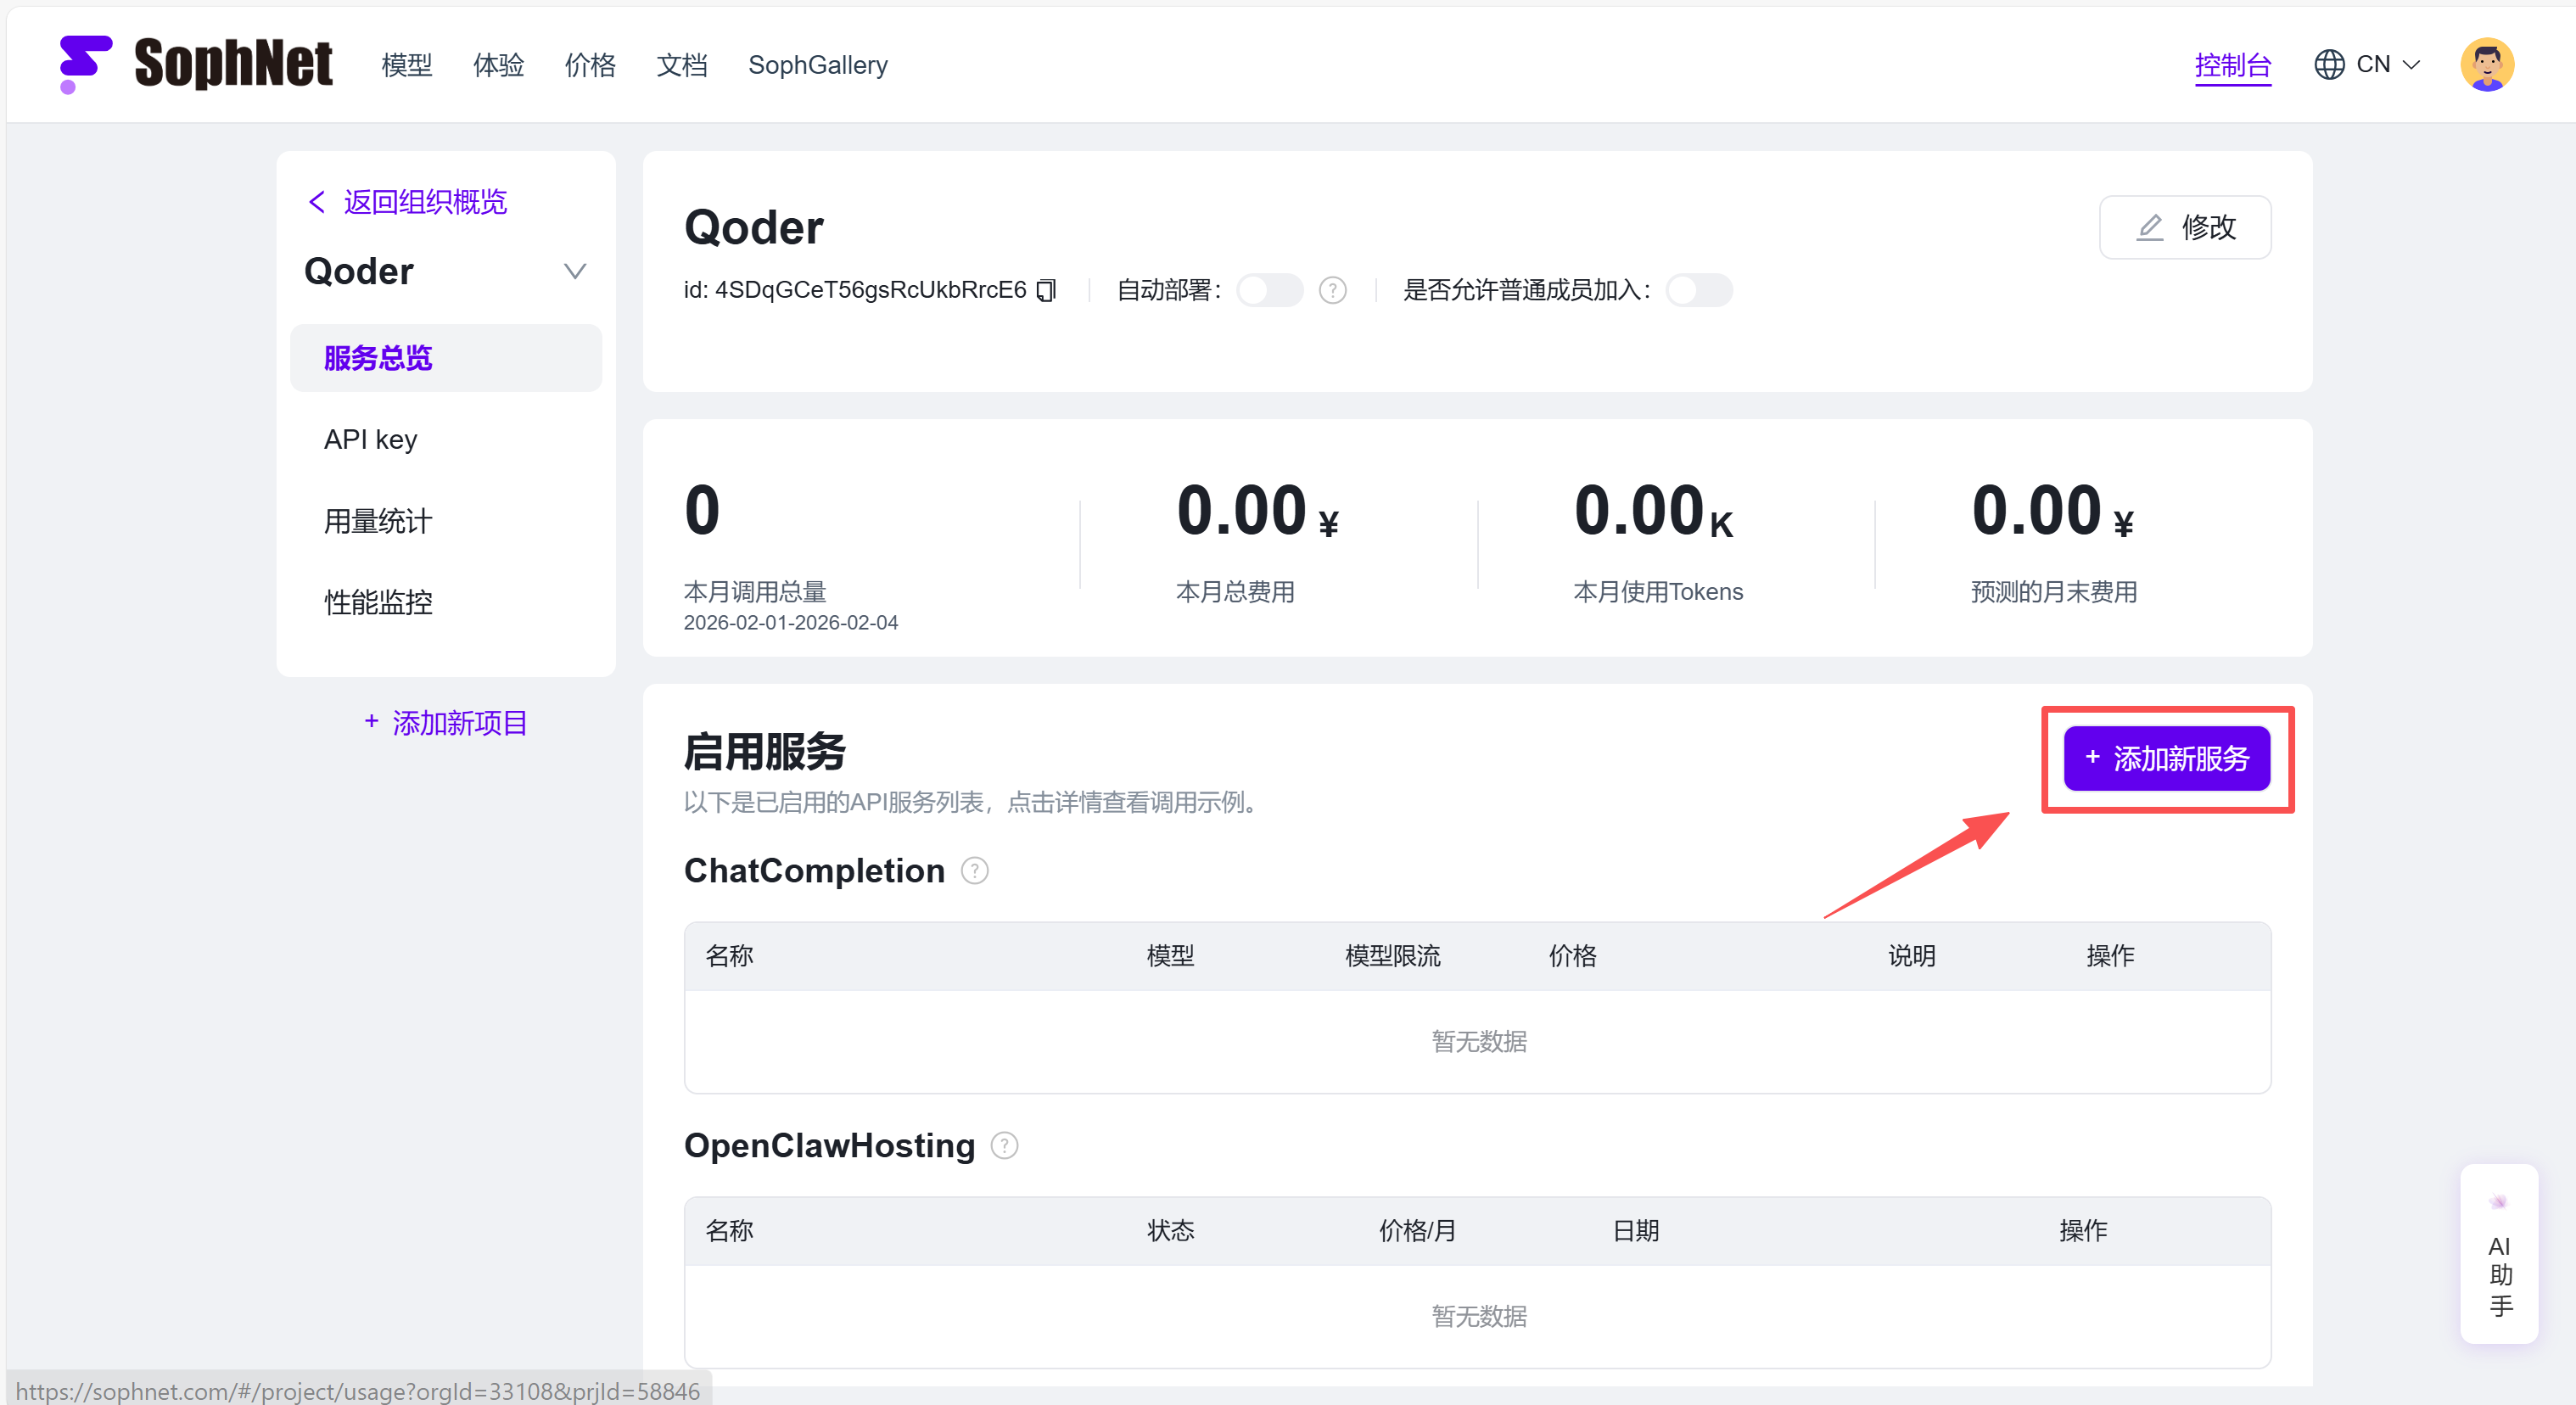Image resolution: width=2576 pixels, height=1405 pixels.
Task: Click the ChatCompletion help question icon
Action: tap(974, 870)
